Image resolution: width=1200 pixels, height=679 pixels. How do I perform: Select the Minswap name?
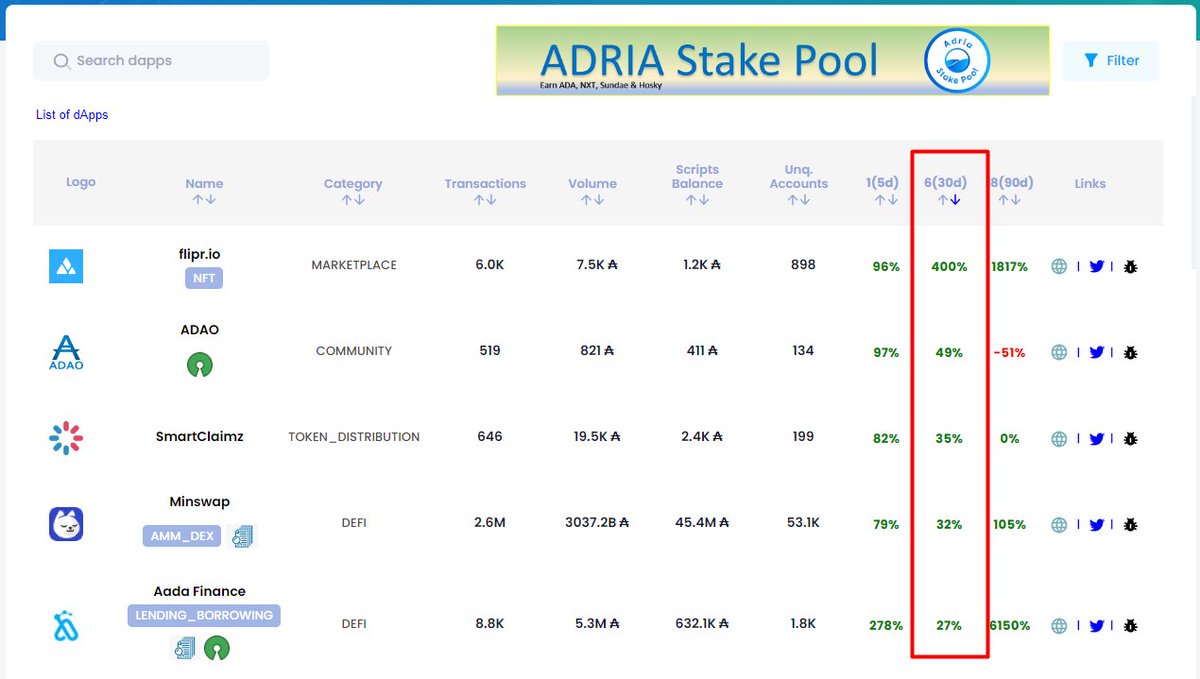pos(200,502)
